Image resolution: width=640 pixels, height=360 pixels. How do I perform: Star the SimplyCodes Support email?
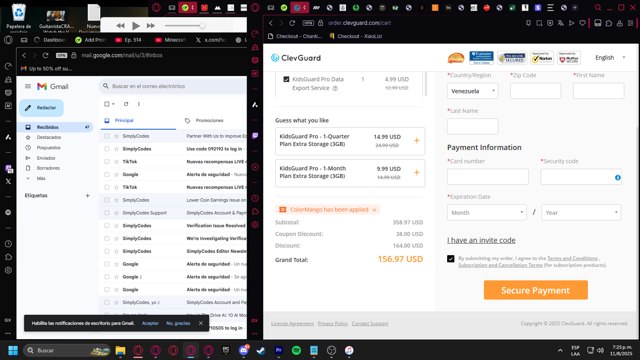(x=116, y=213)
